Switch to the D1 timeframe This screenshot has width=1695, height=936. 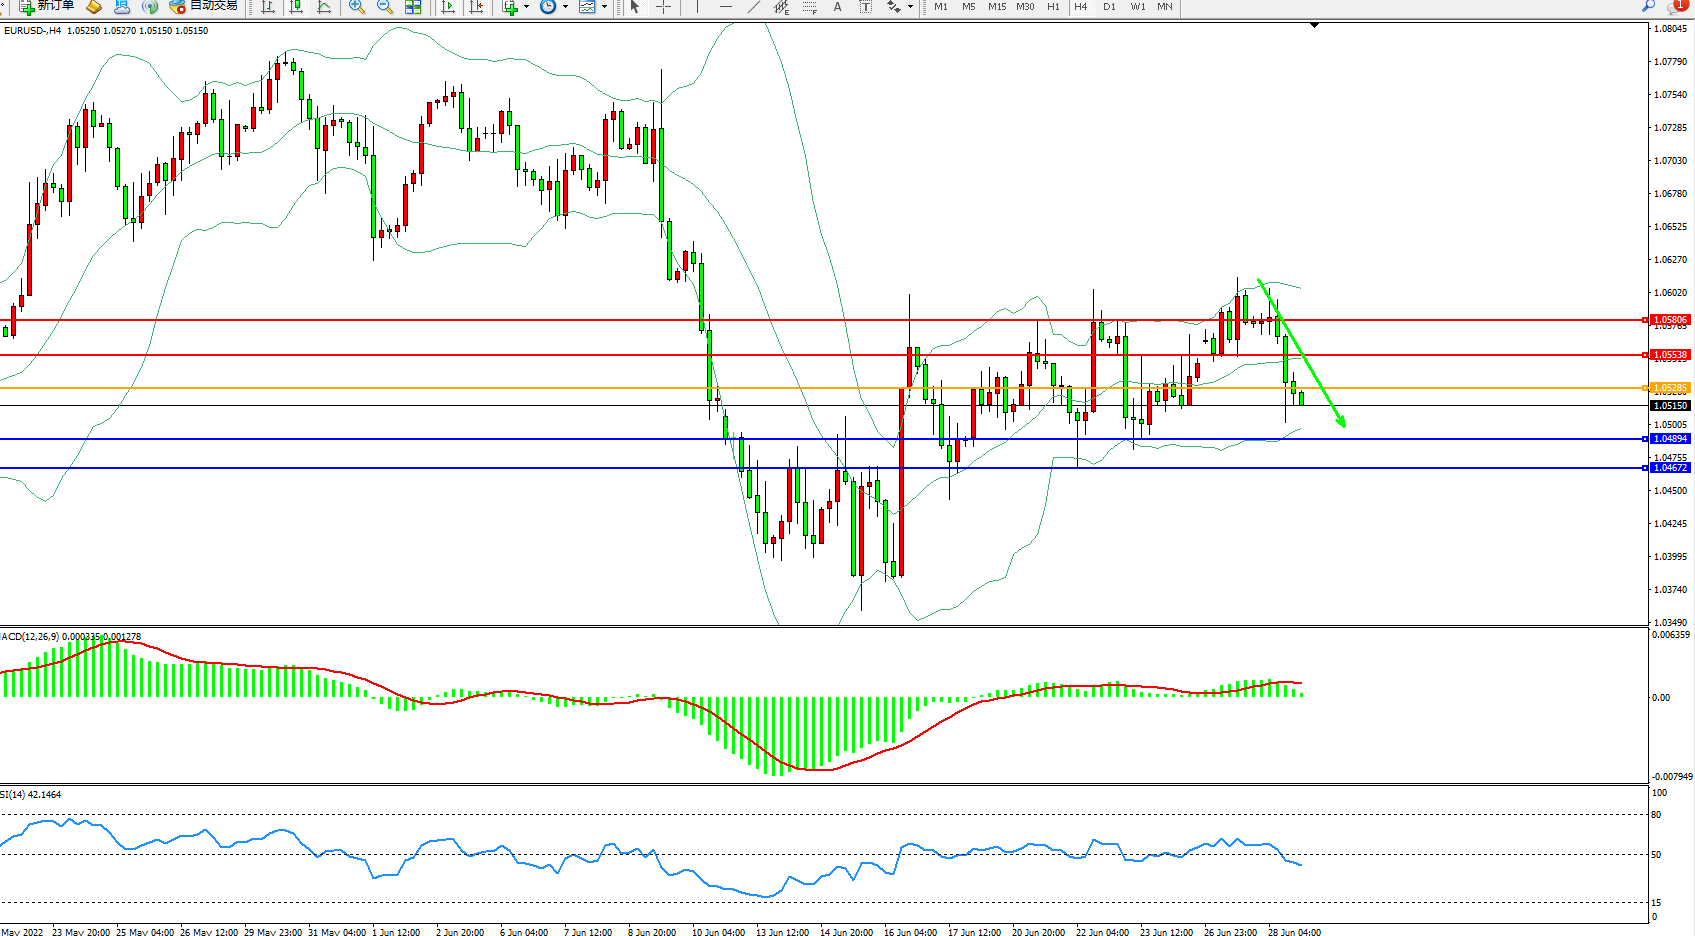coord(1109,7)
